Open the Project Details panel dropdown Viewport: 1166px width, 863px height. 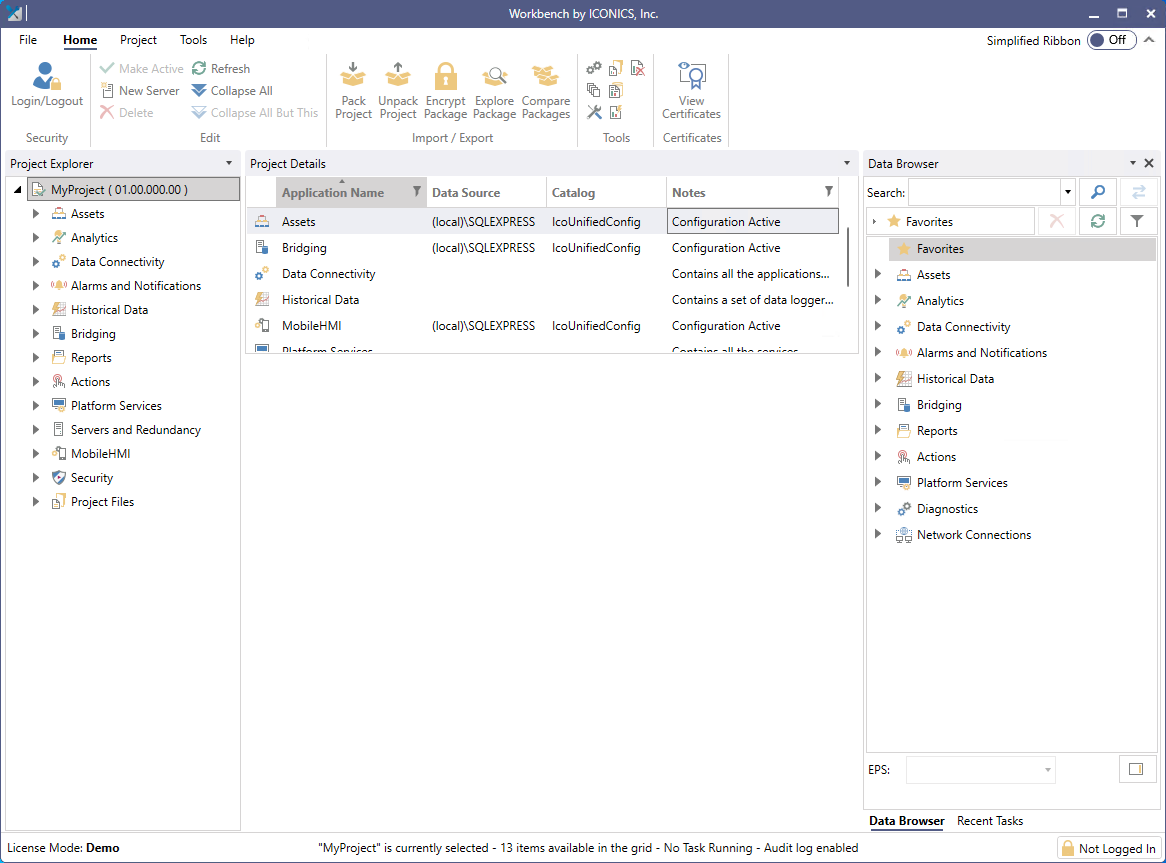(846, 164)
